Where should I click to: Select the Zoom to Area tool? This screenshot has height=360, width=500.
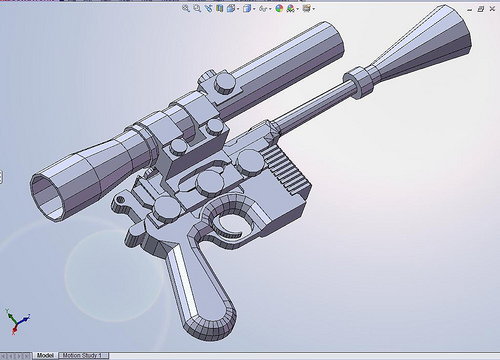[197, 9]
